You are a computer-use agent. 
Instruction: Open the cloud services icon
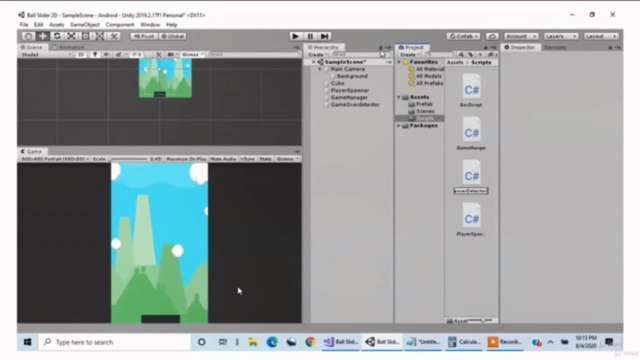492,36
